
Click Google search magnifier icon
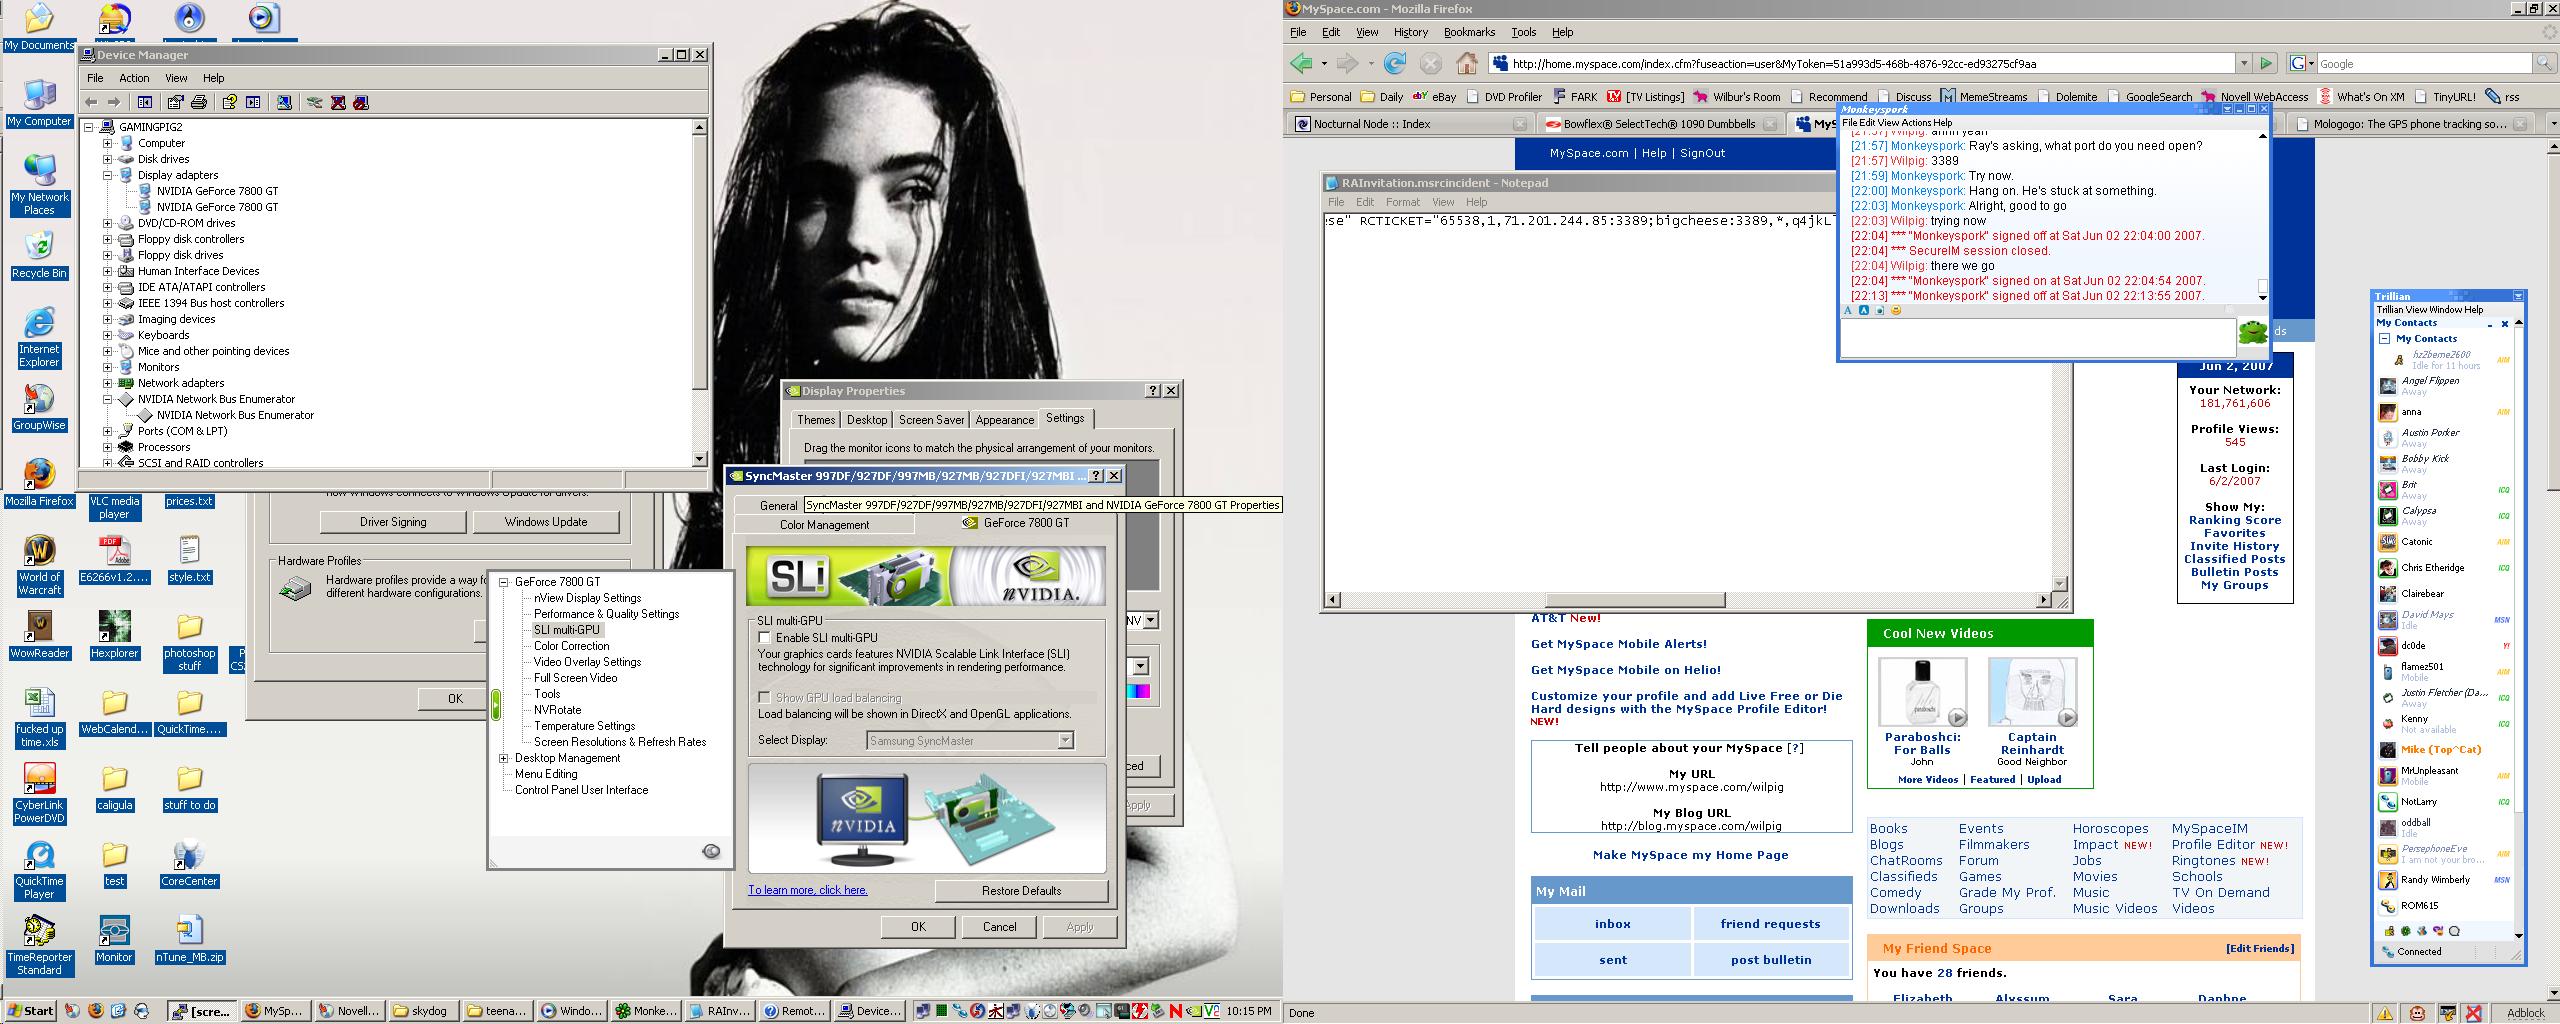click(x=2544, y=63)
